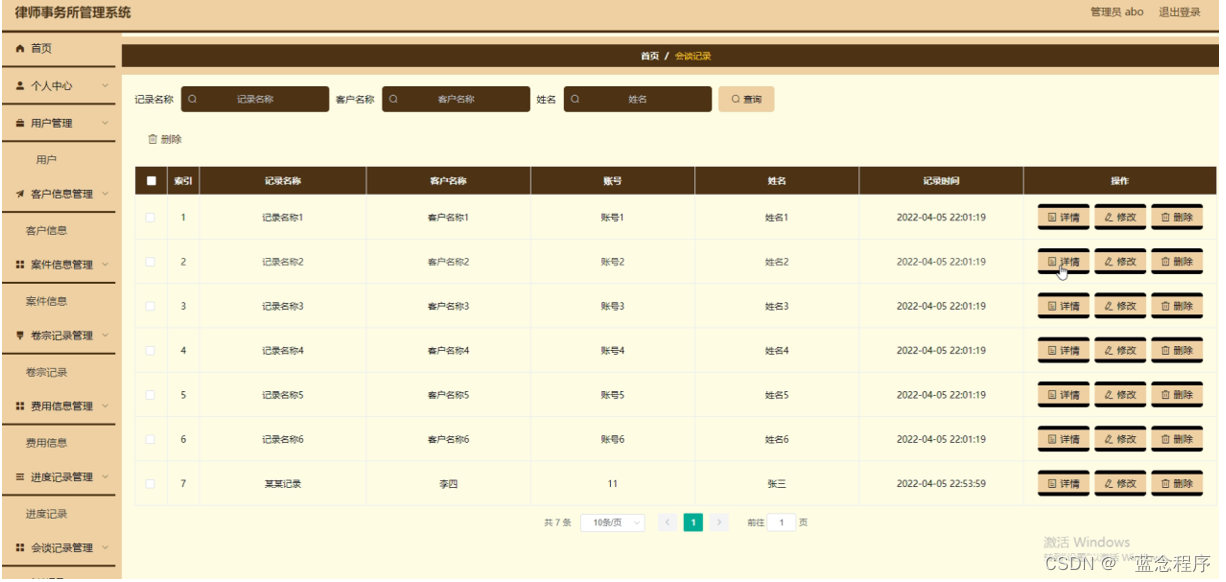Click the magnifier icon in 记录名称 field
Viewport: 1226px width, 582px height.
click(x=193, y=99)
